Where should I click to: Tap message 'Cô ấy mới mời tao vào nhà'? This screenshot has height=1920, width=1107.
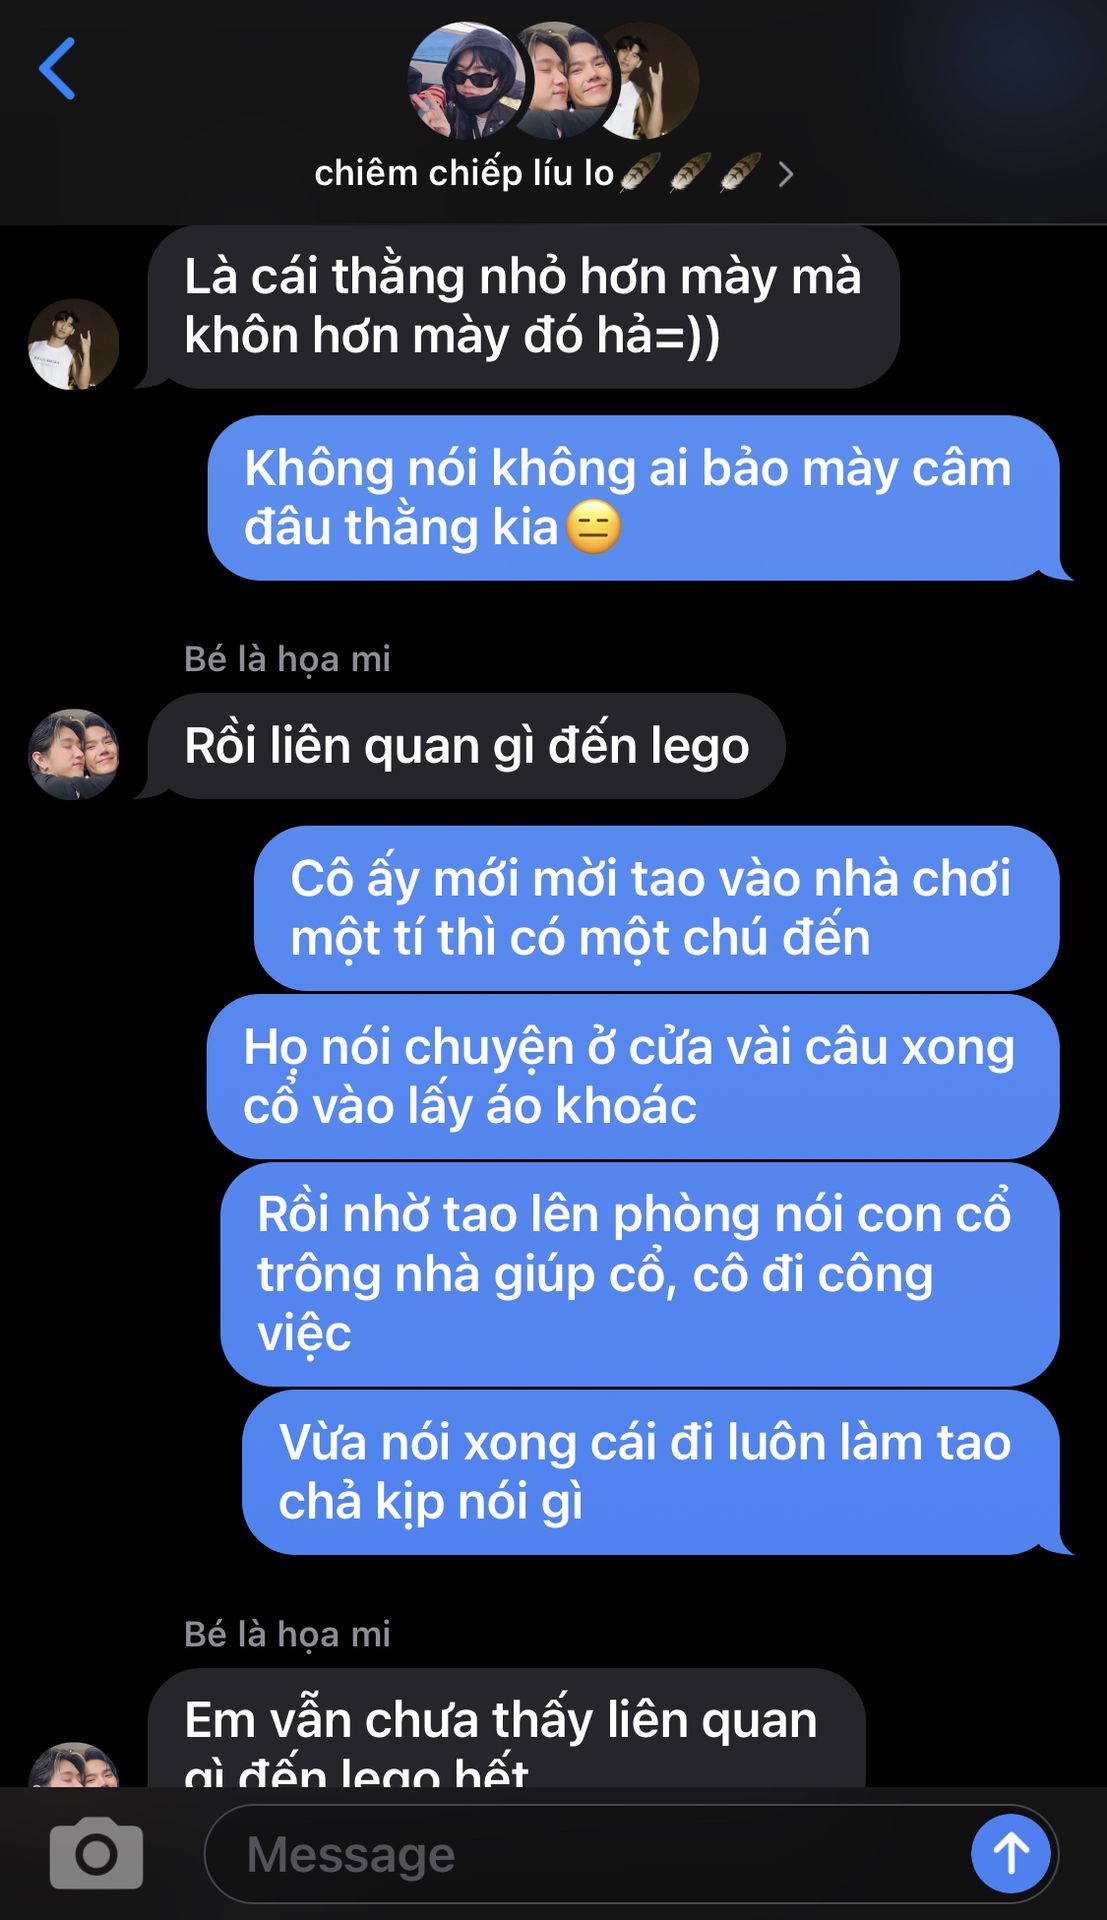(x=656, y=908)
